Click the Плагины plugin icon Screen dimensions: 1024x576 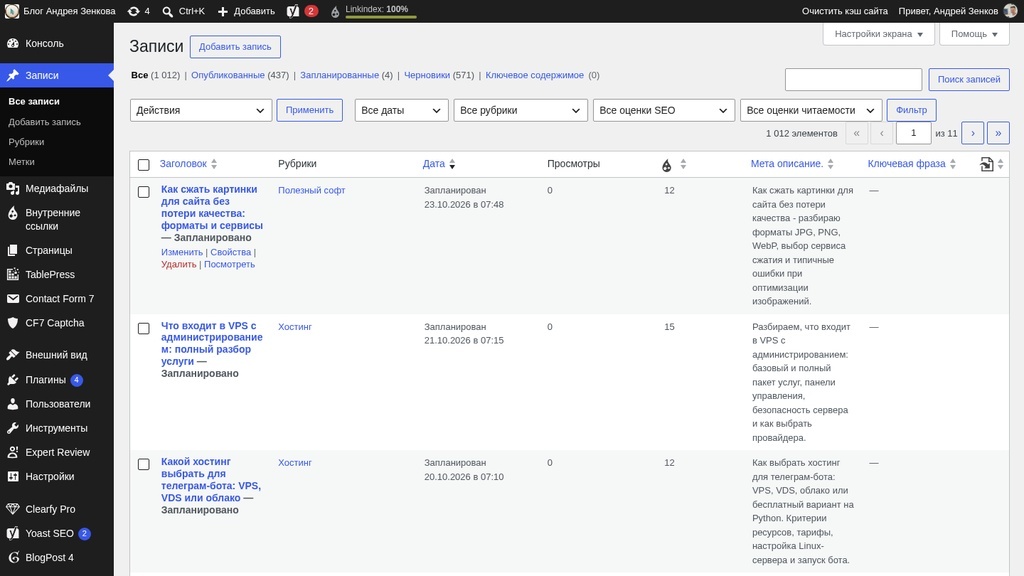[x=12, y=379]
